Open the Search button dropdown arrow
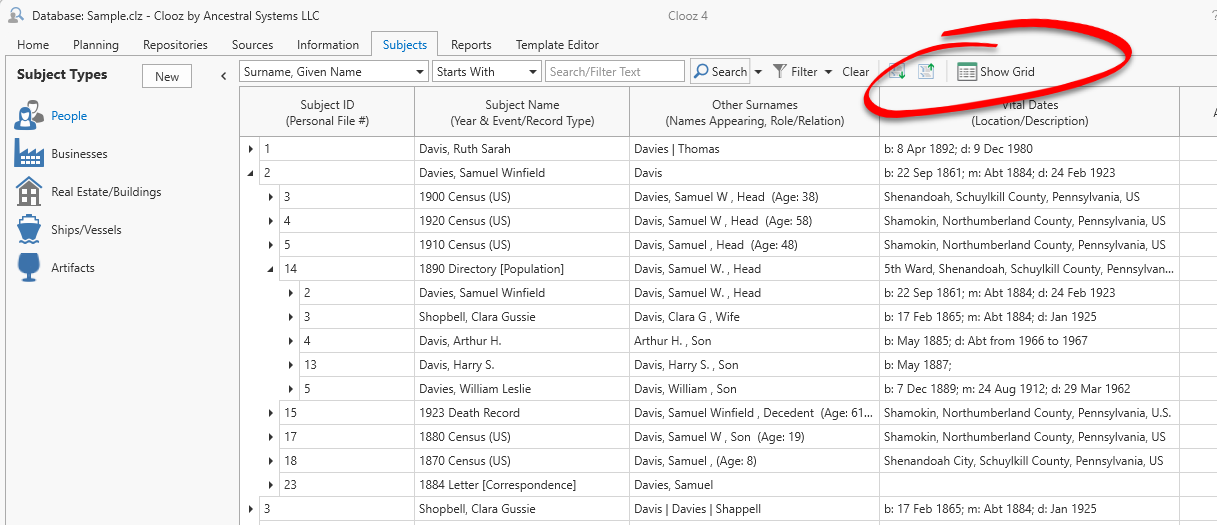This screenshot has height=525, width=1217. 758,72
